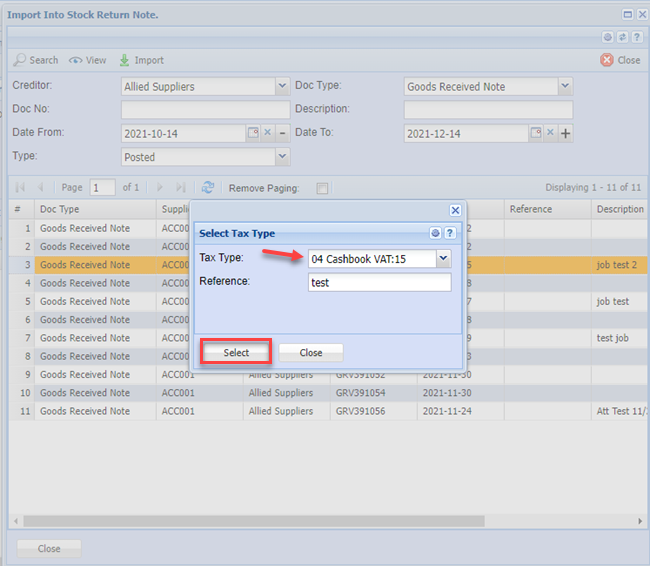This screenshot has height=566, width=650.
Task: Refresh the grid with the paging refresh icon
Action: pos(208,187)
